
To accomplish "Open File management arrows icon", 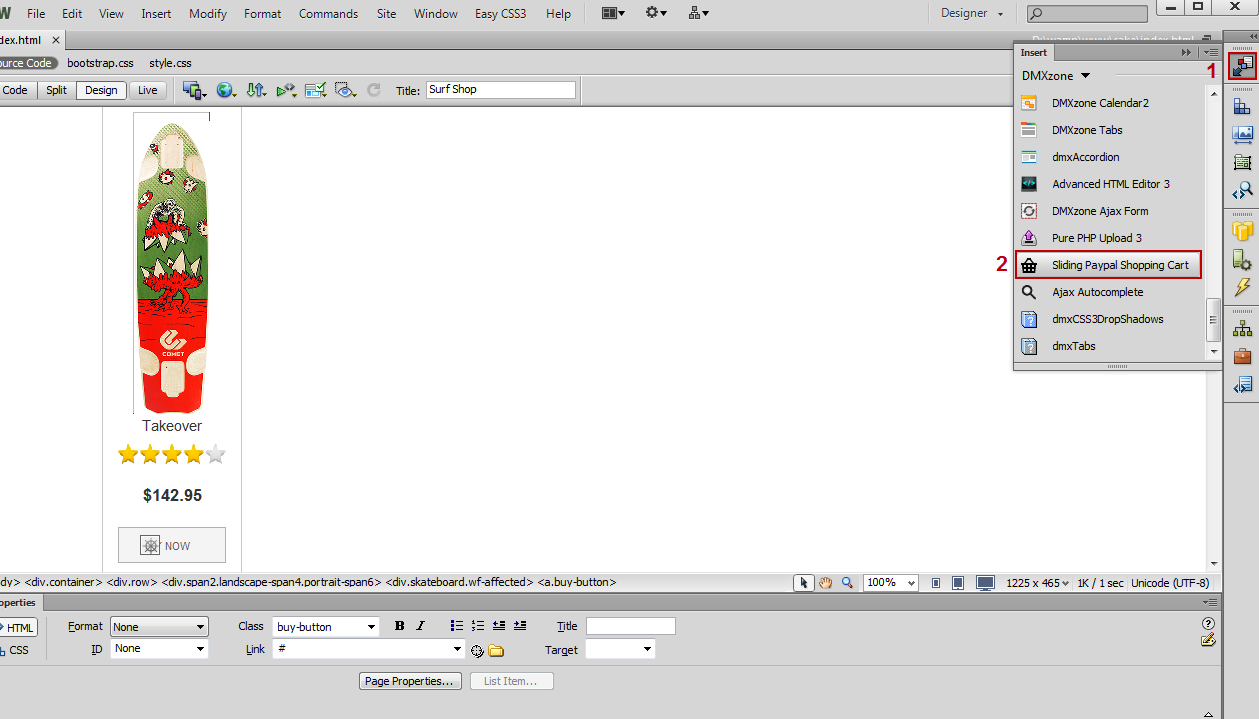I will point(256,90).
